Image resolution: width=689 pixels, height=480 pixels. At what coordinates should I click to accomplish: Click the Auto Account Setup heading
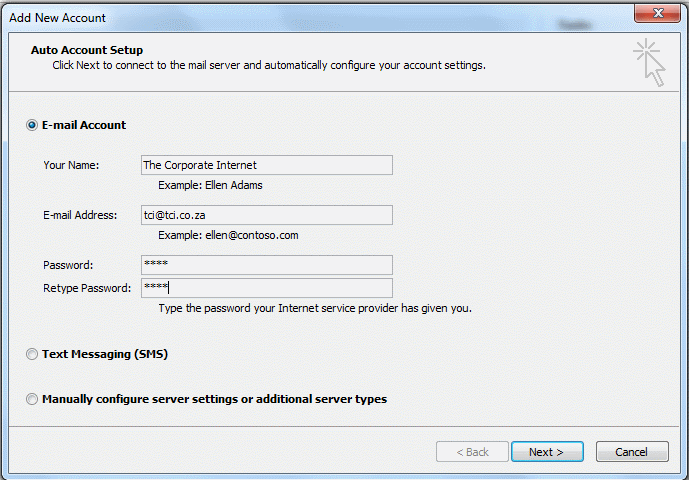pos(87,50)
